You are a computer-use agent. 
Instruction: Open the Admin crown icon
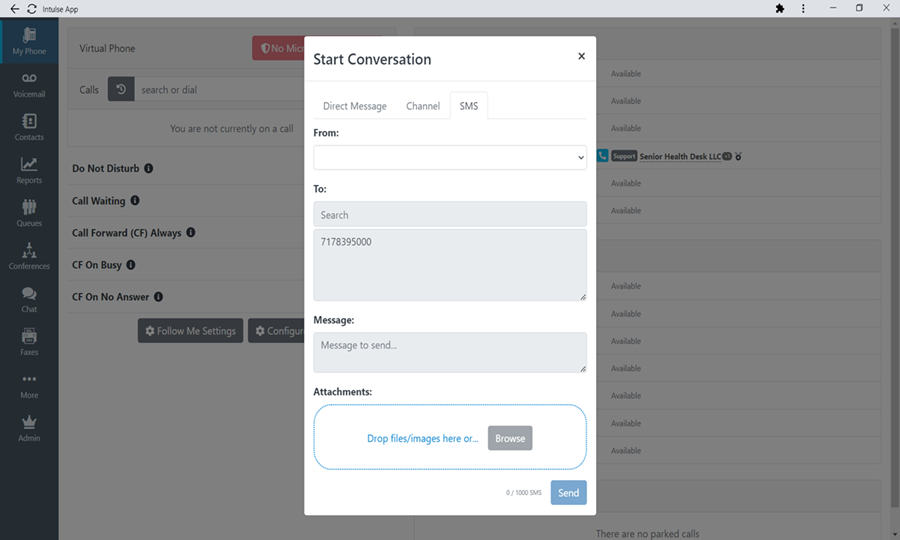[x=29, y=428]
